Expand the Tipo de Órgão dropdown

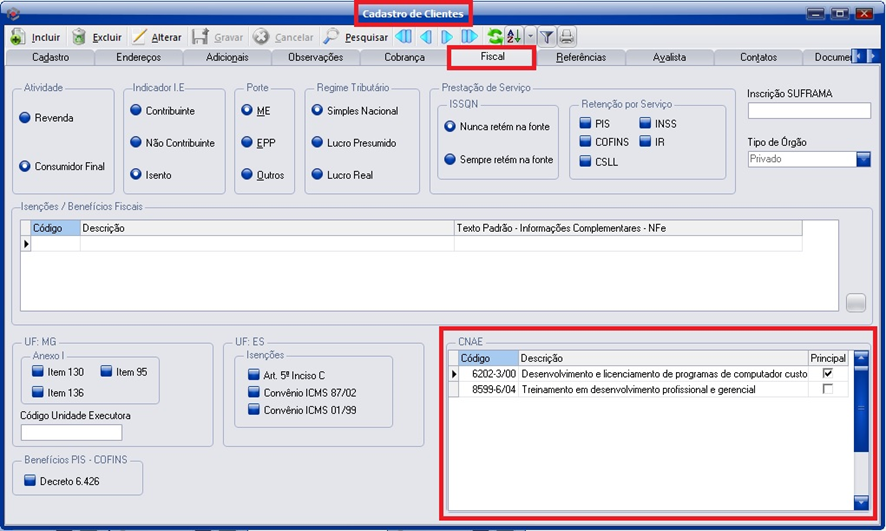(863, 159)
